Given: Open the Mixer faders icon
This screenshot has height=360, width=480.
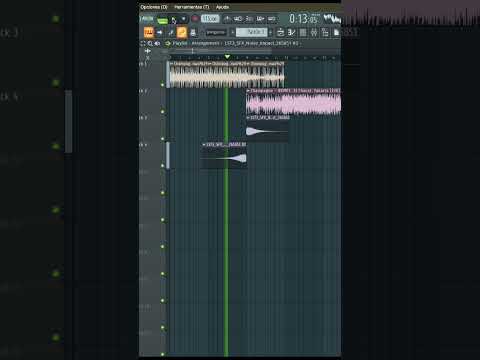Looking at the screenshot, I should click(x=314, y=32).
